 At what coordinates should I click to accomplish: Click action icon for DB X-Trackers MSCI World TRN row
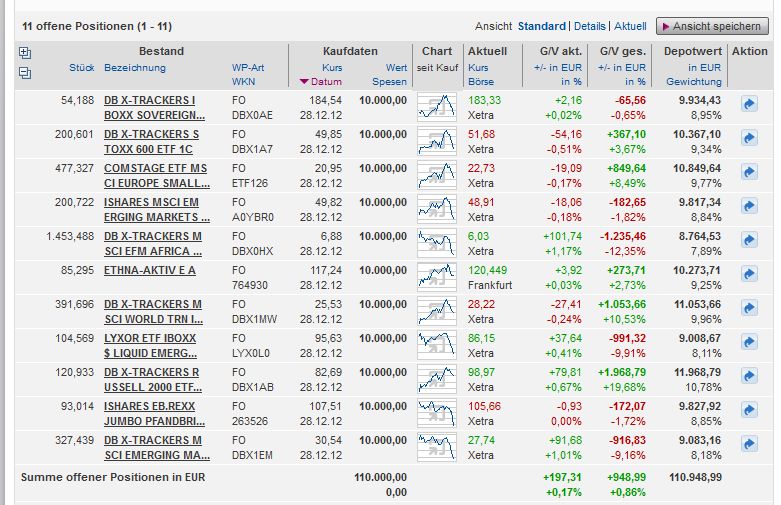click(x=749, y=309)
